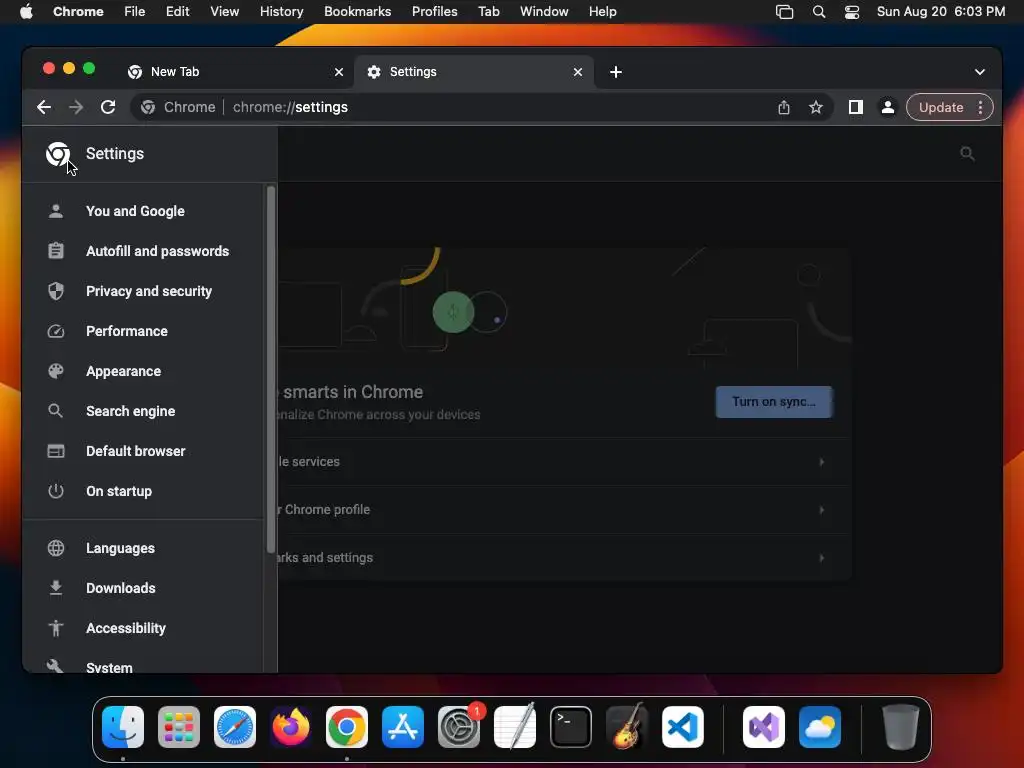The image size is (1024, 768).
Task: Click the Update button in toolbar
Action: 940,107
